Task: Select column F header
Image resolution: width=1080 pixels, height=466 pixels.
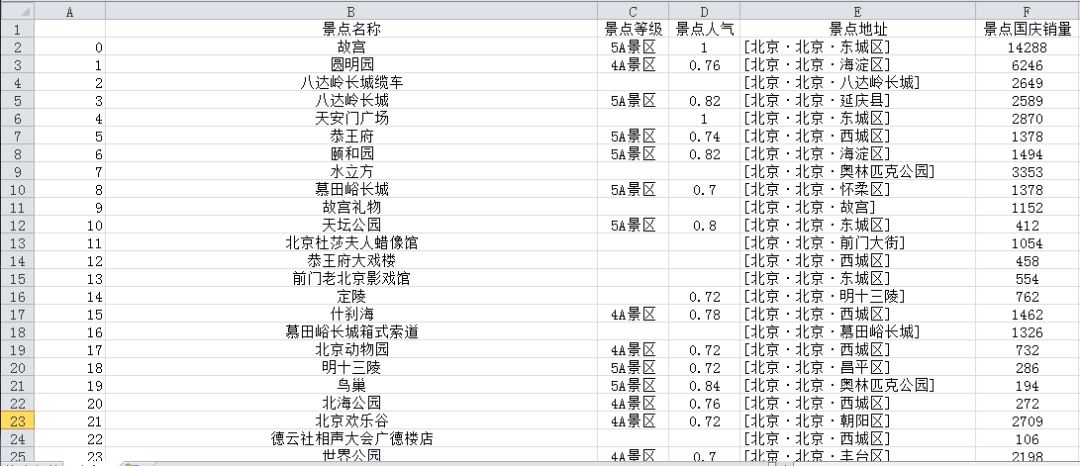Action: [1027, 10]
